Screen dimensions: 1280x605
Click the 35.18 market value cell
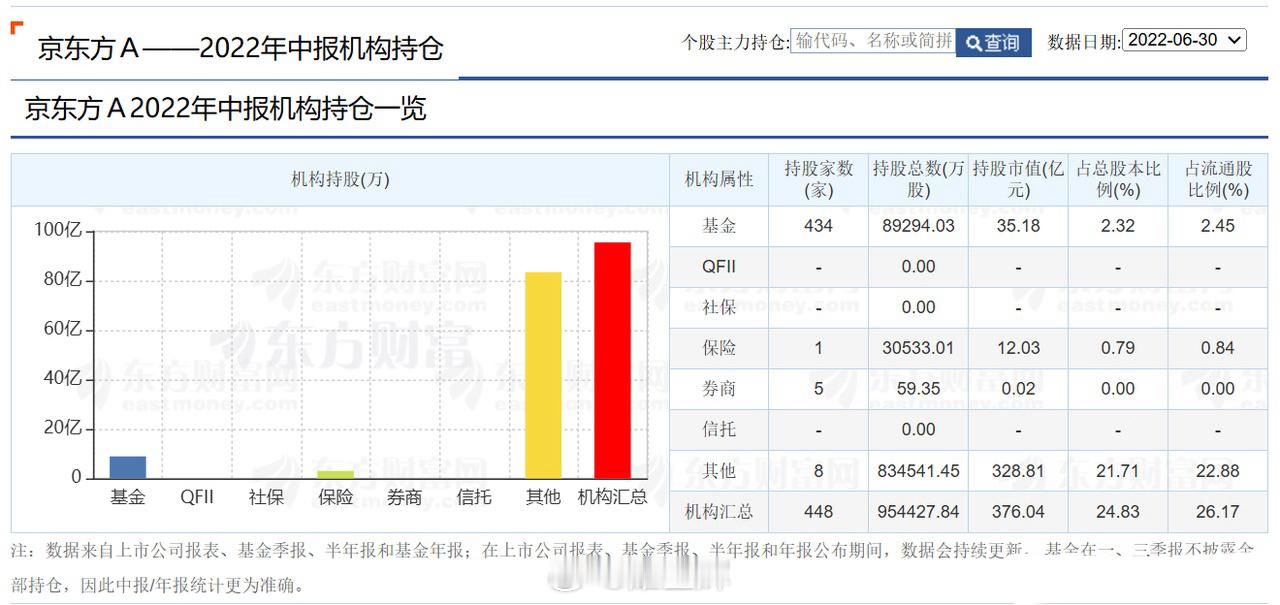(x=1018, y=226)
